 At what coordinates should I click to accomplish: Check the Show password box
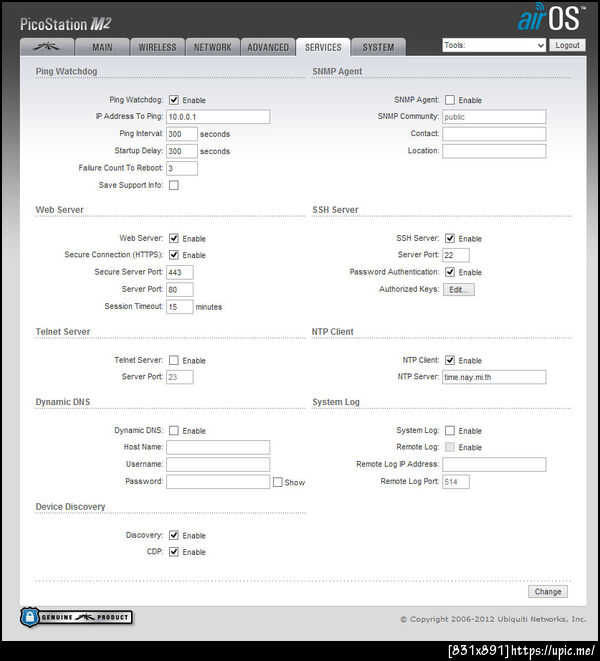277,482
